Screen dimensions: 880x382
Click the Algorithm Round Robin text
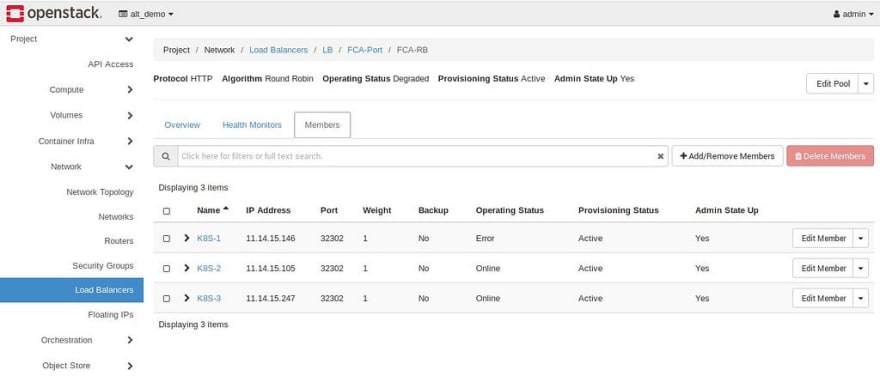coord(268,79)
